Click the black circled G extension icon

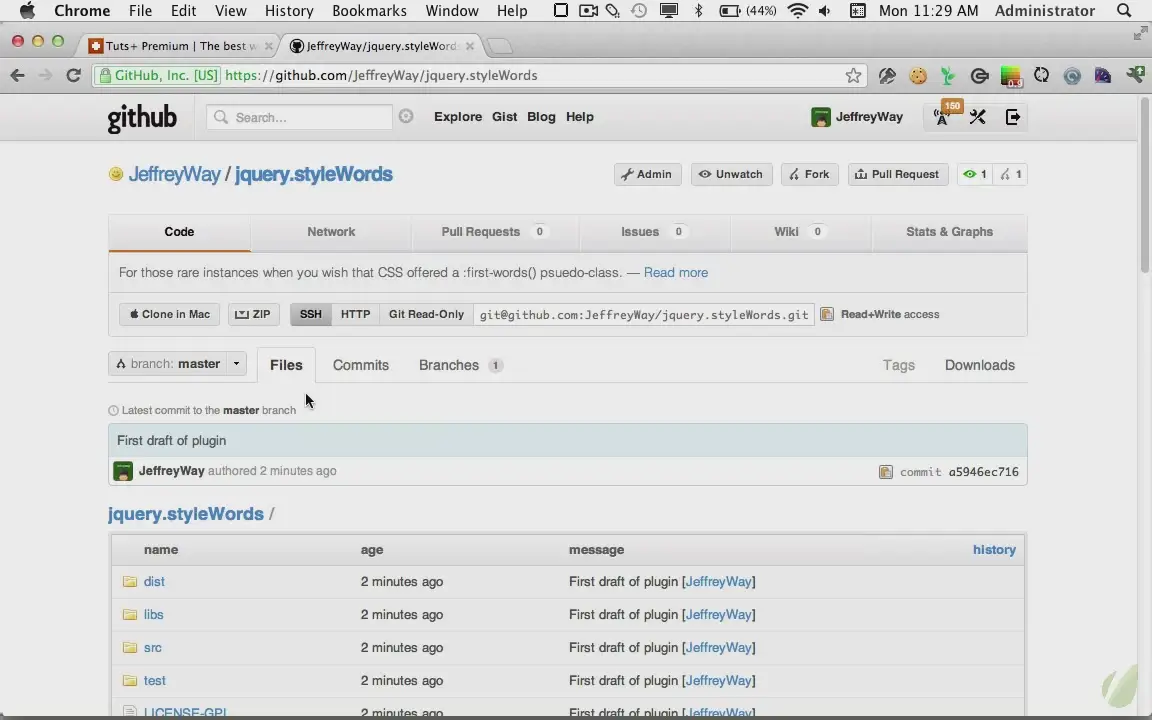979,75
